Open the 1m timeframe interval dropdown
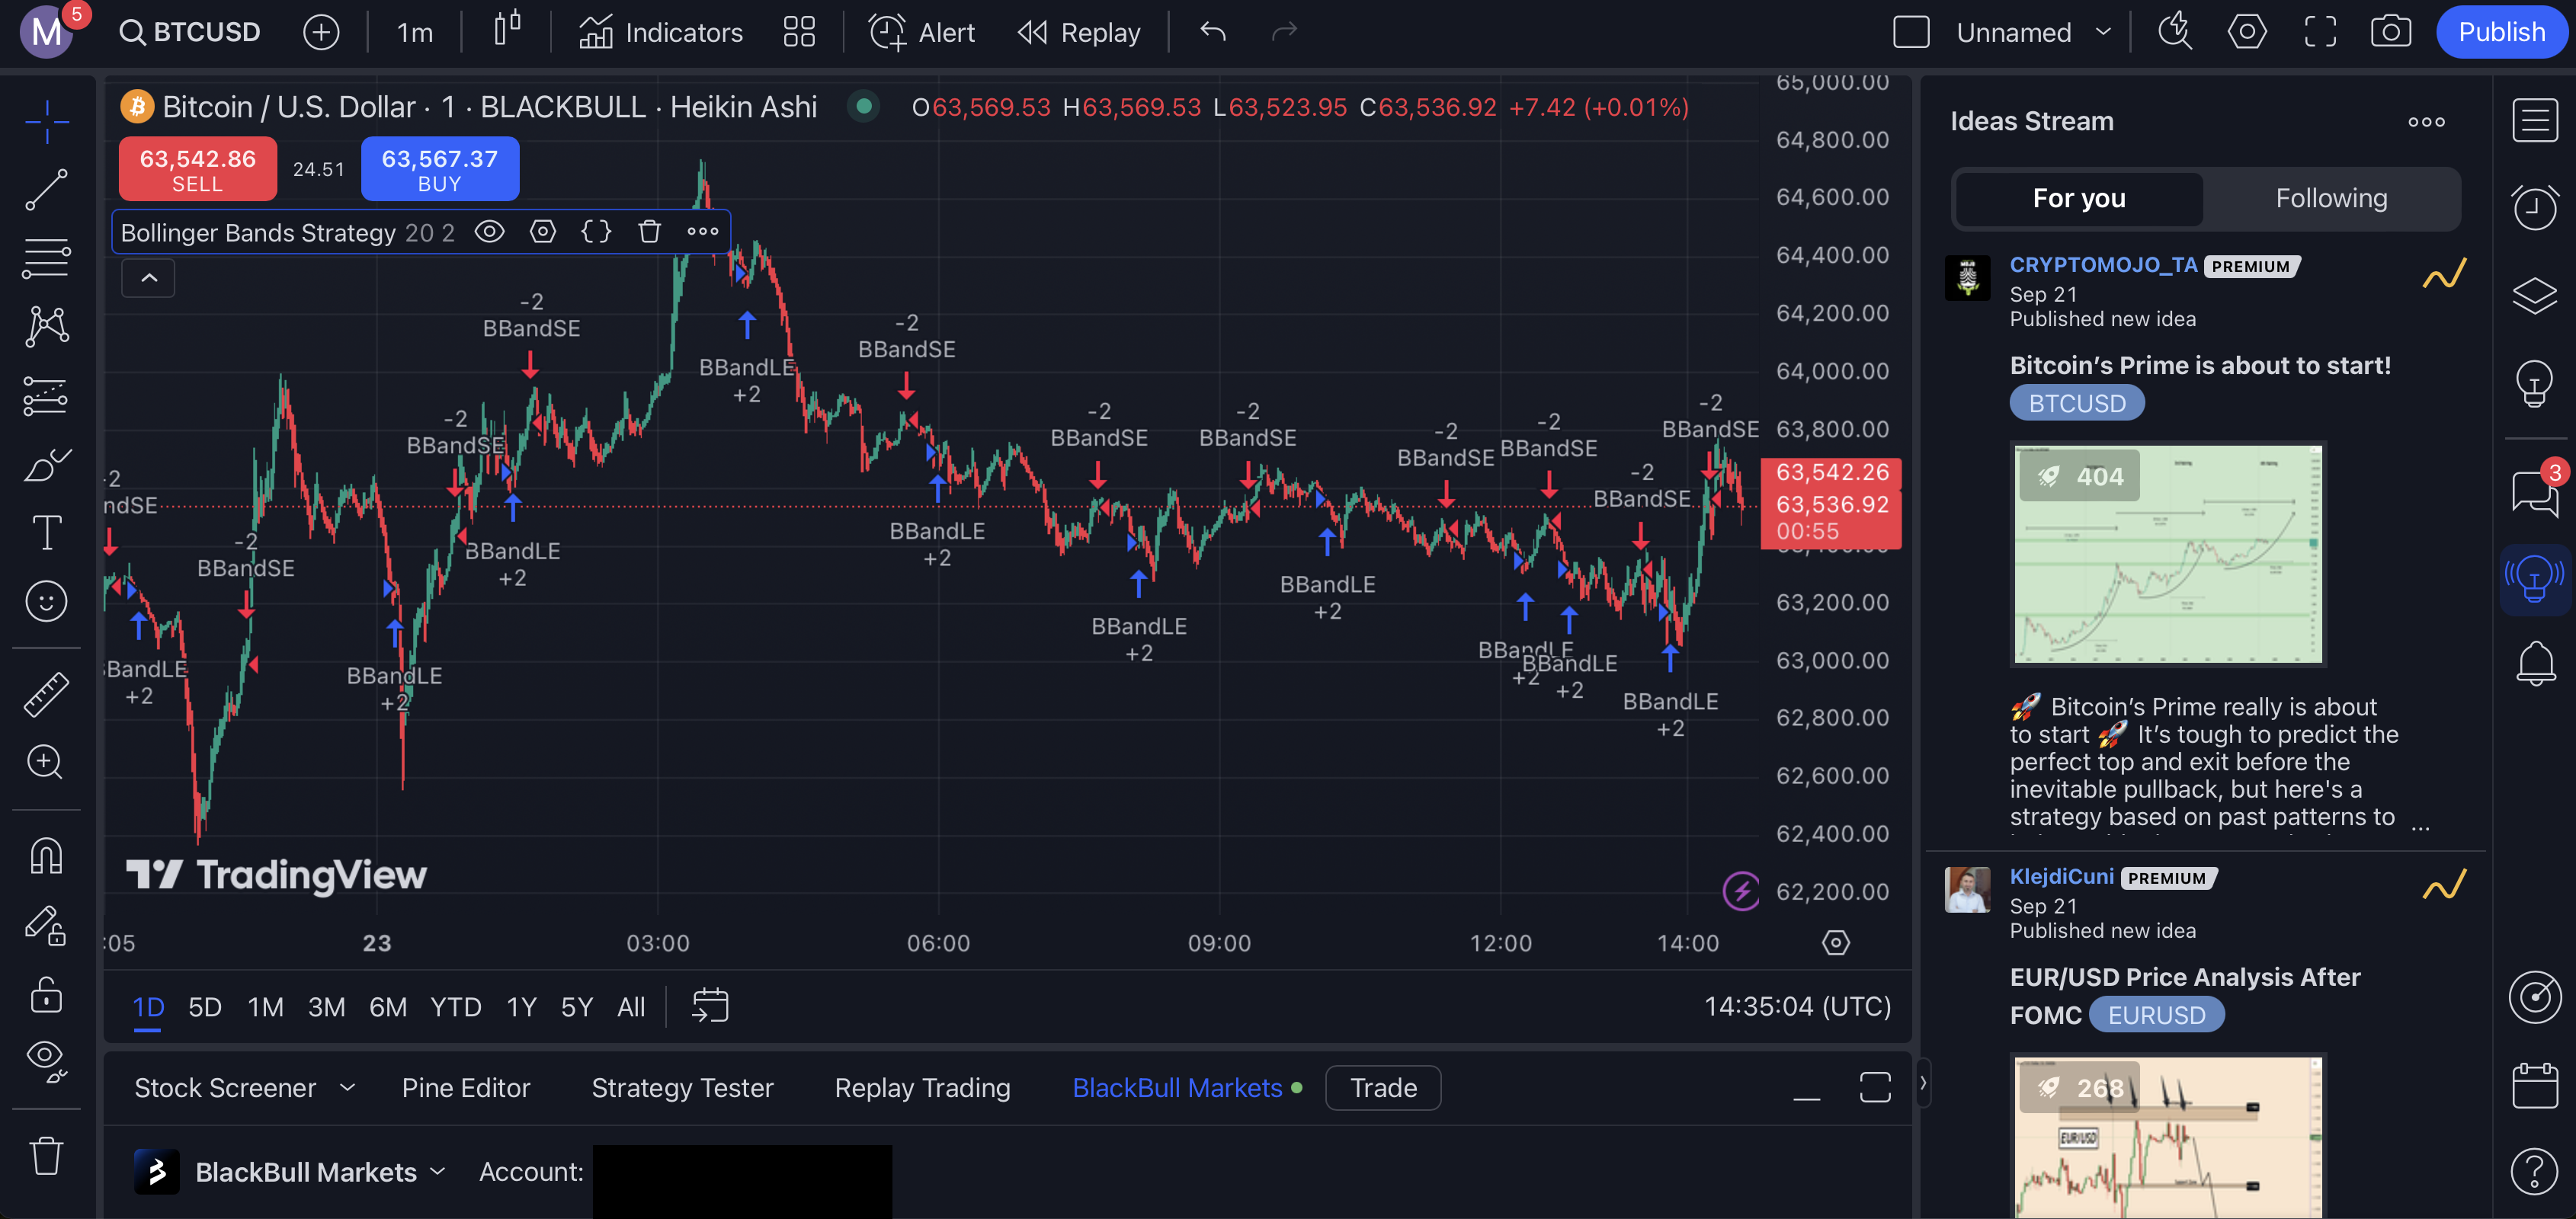Image resolution: width=2576 pixels, height=1219 pixels. [415, 32]
